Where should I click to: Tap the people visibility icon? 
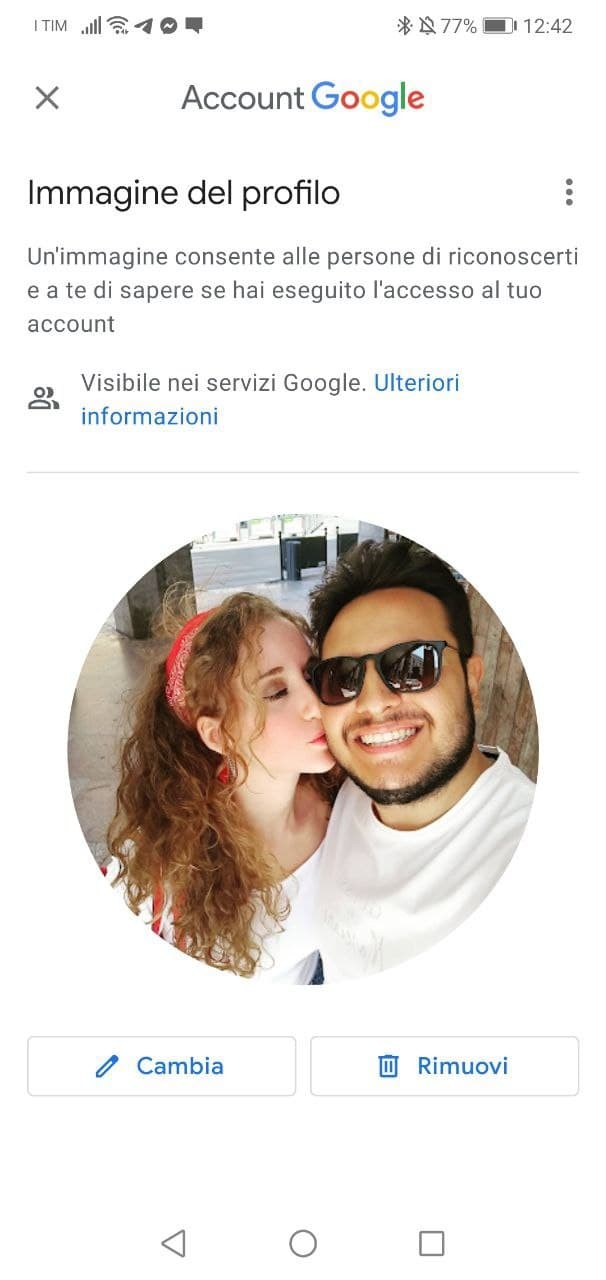point(43,399)
